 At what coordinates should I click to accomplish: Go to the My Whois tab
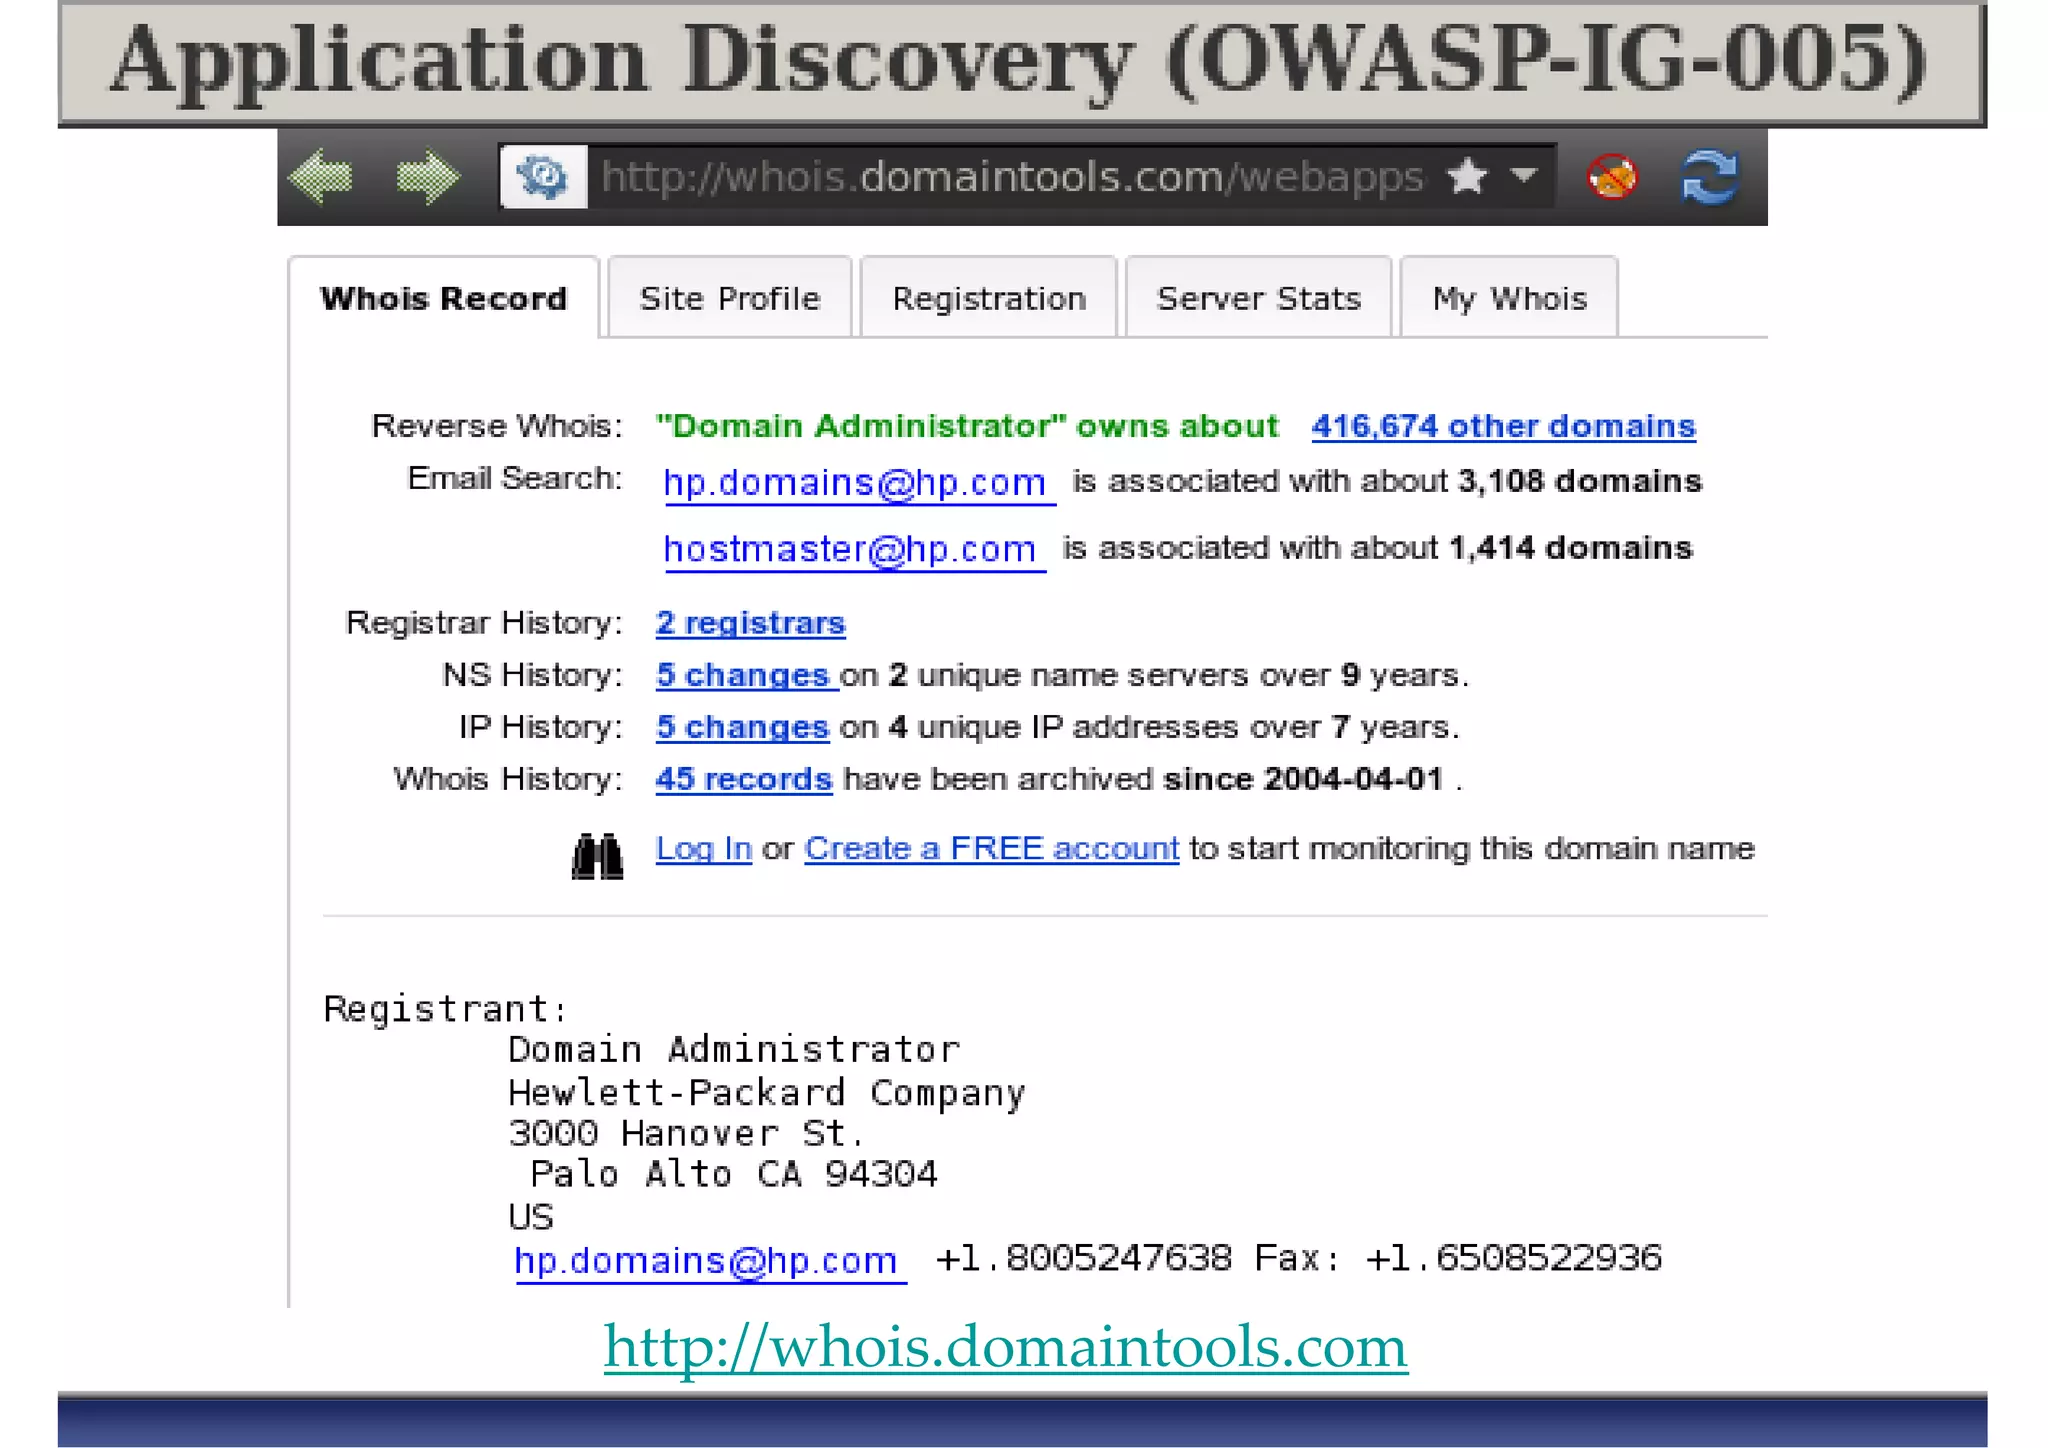pyautogui.click(x=1509, y=298)
